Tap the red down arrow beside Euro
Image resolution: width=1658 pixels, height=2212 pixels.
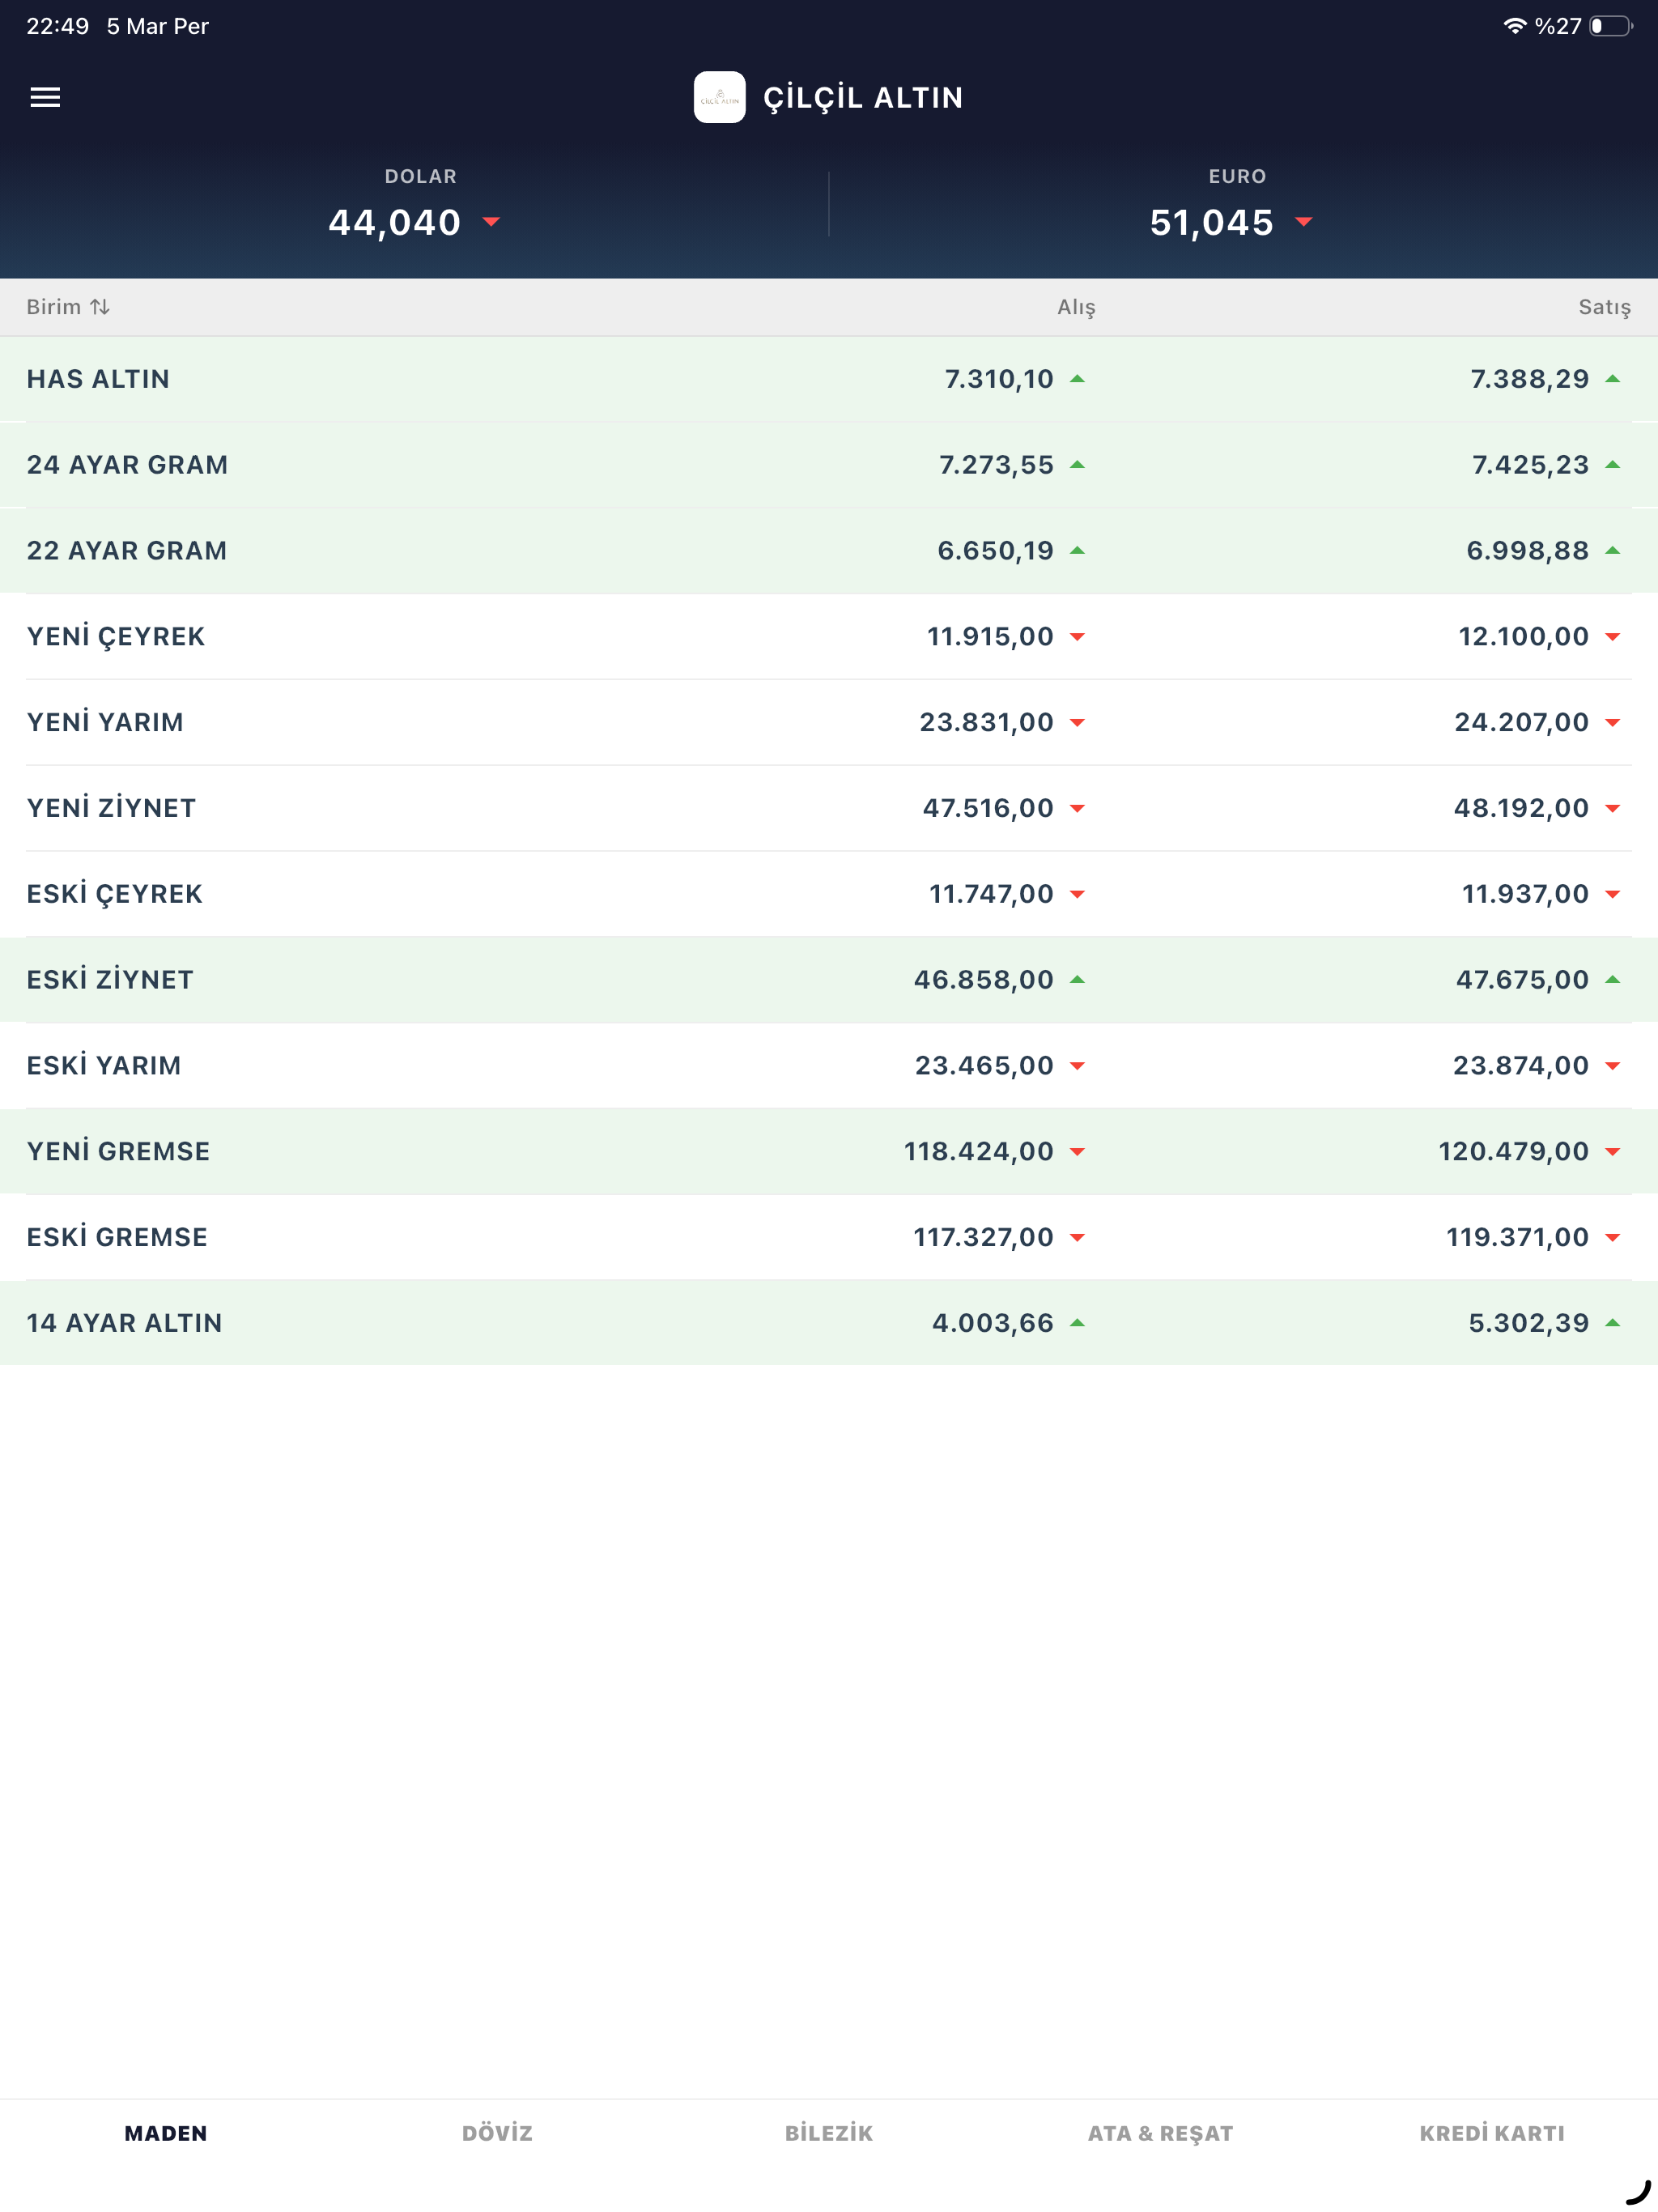[1303, 222]
